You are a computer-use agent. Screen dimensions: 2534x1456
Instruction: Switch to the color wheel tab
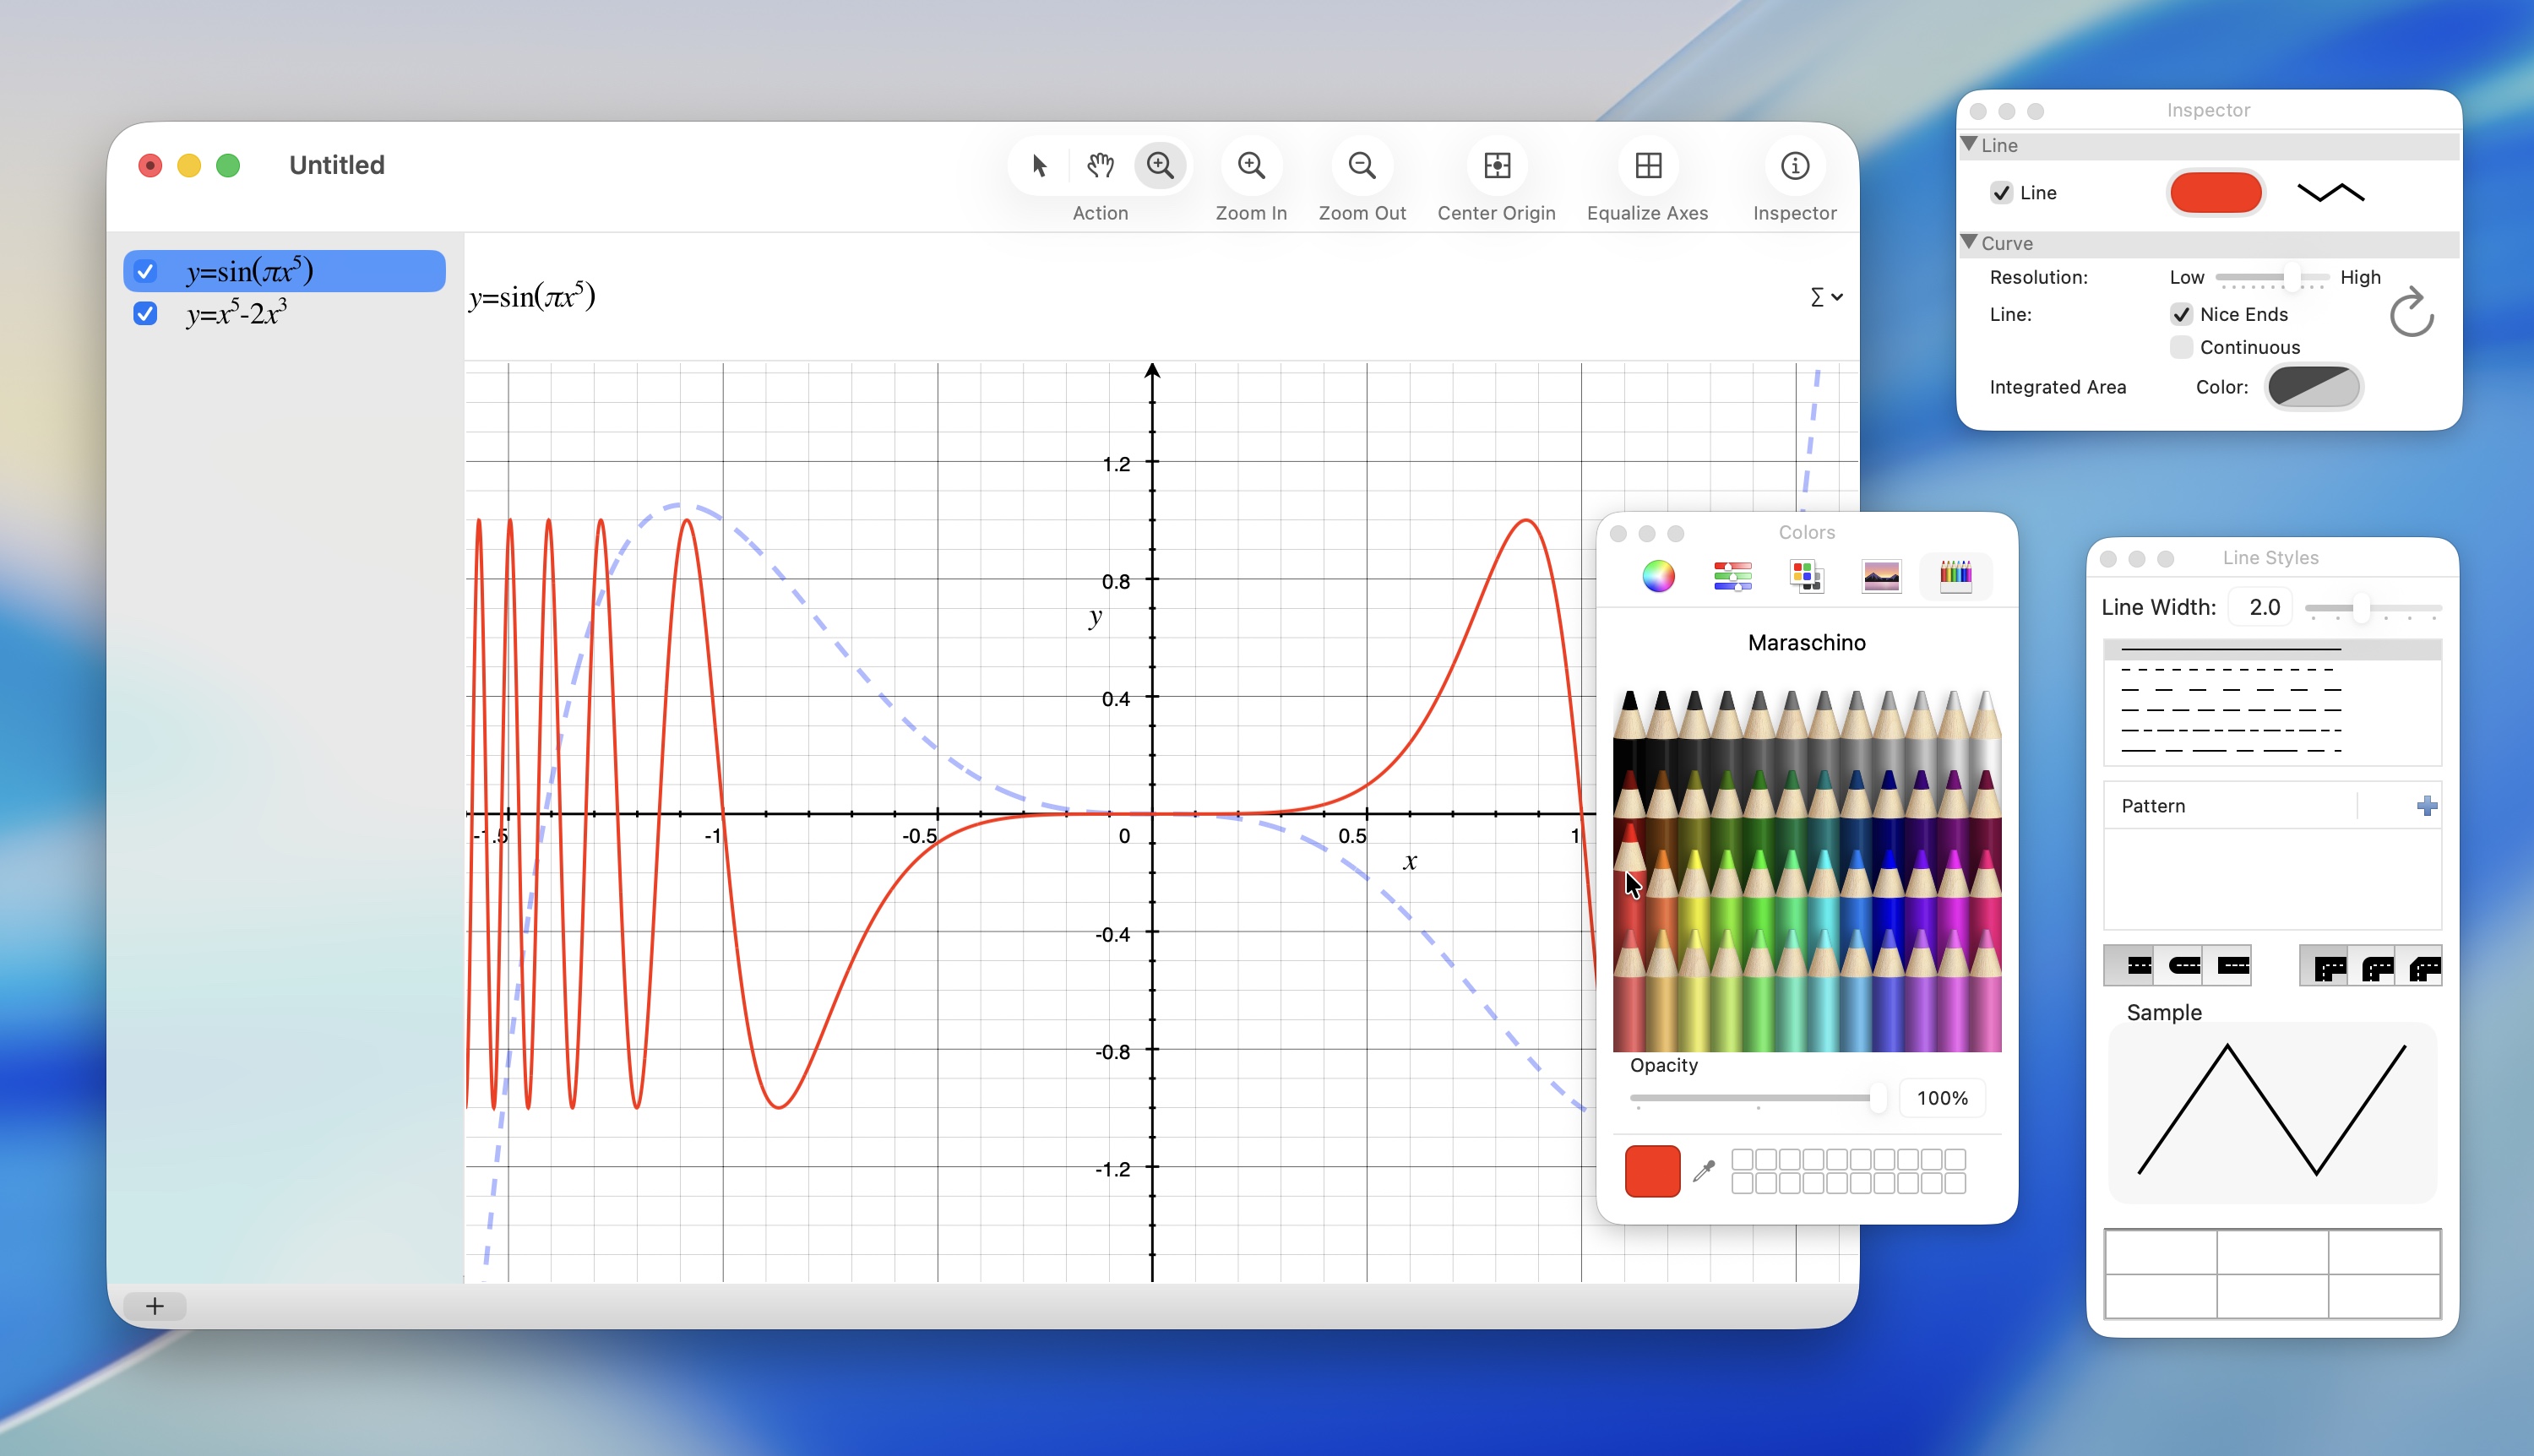pos(1658,576)
